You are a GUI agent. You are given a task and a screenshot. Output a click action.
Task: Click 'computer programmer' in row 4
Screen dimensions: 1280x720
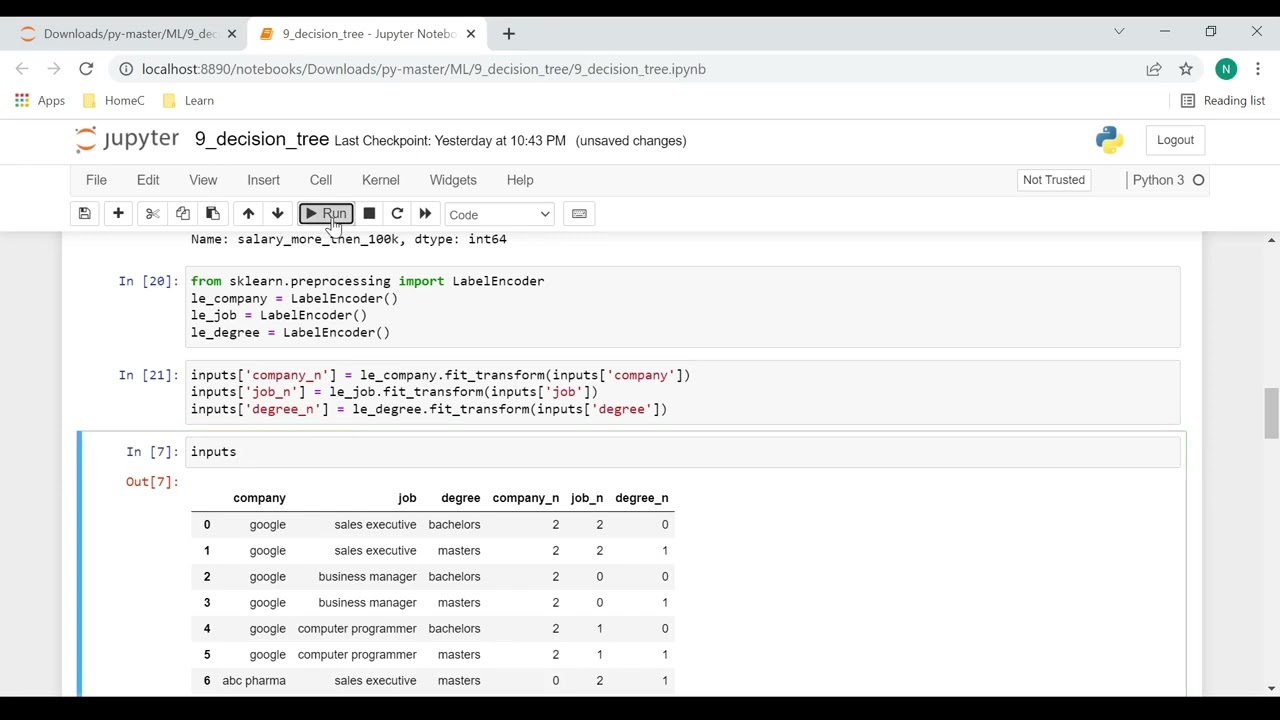click(357, 629)
